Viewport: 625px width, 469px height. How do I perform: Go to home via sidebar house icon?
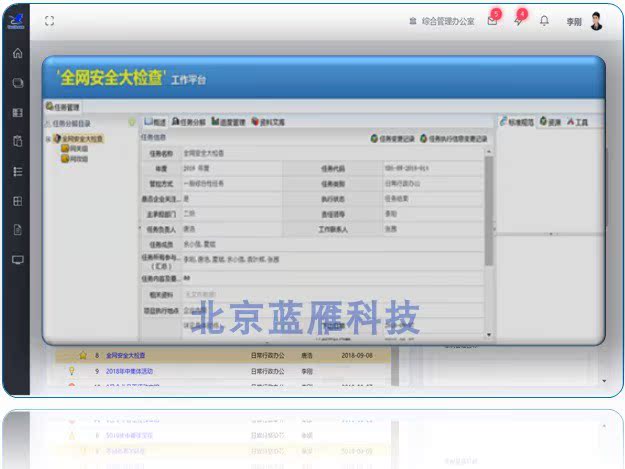click(18, 53)
